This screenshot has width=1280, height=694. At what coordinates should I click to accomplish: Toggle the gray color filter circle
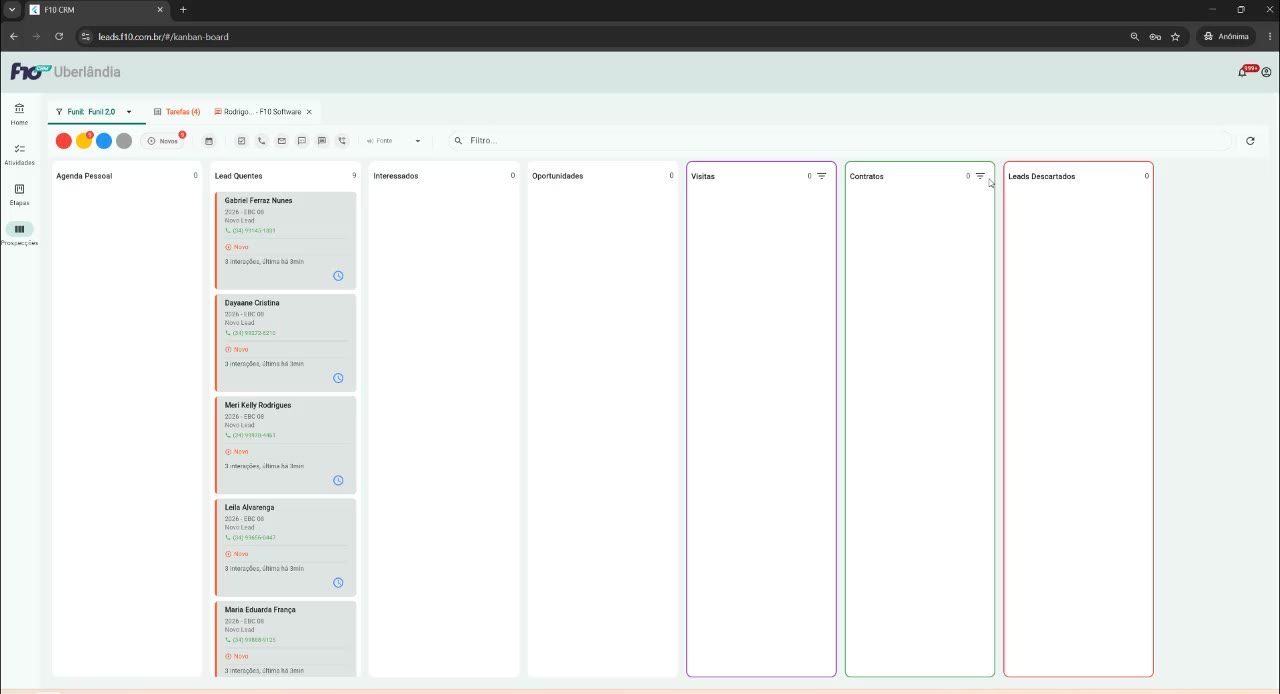click(x=124, y=141)
